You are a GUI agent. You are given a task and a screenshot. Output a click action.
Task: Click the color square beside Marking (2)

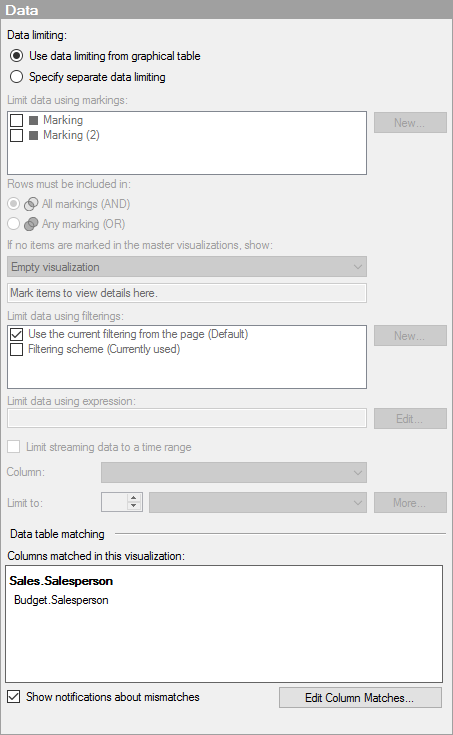(33, 135)
